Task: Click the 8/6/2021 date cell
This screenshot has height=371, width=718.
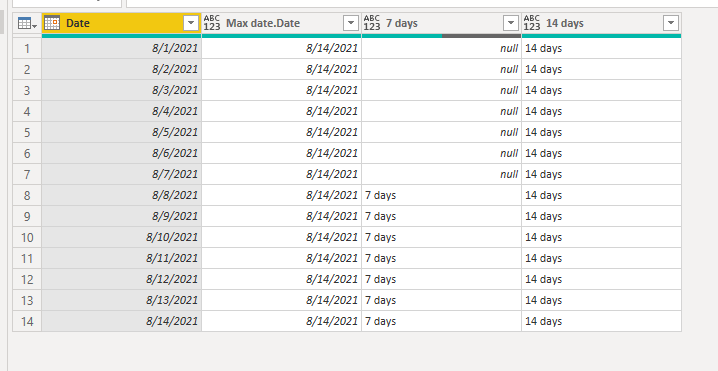Action: [121, 153]
